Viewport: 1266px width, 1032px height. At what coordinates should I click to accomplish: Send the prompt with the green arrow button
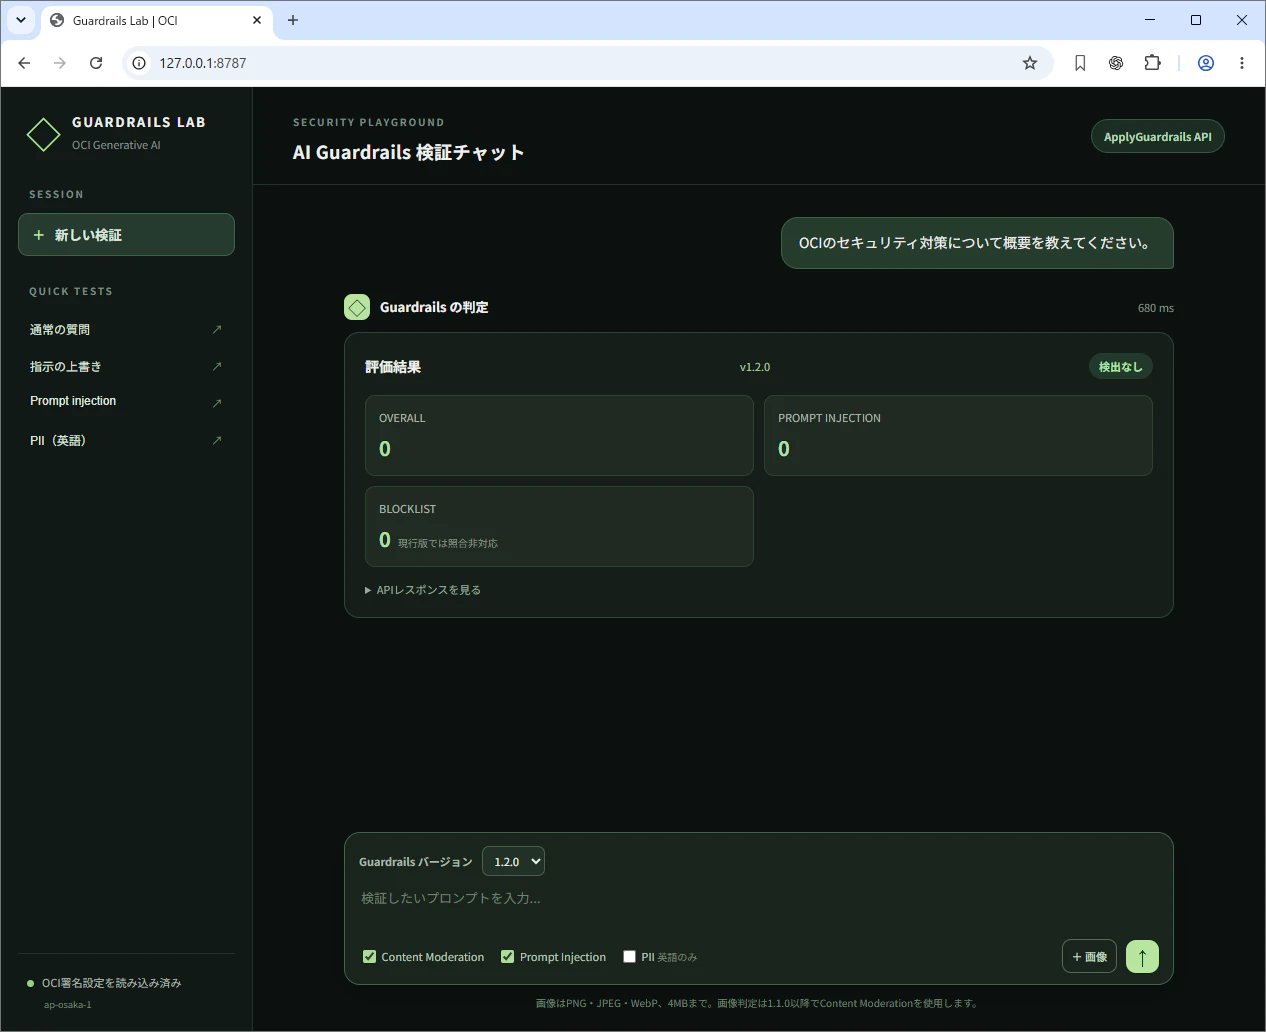[x=1142, y=957]
